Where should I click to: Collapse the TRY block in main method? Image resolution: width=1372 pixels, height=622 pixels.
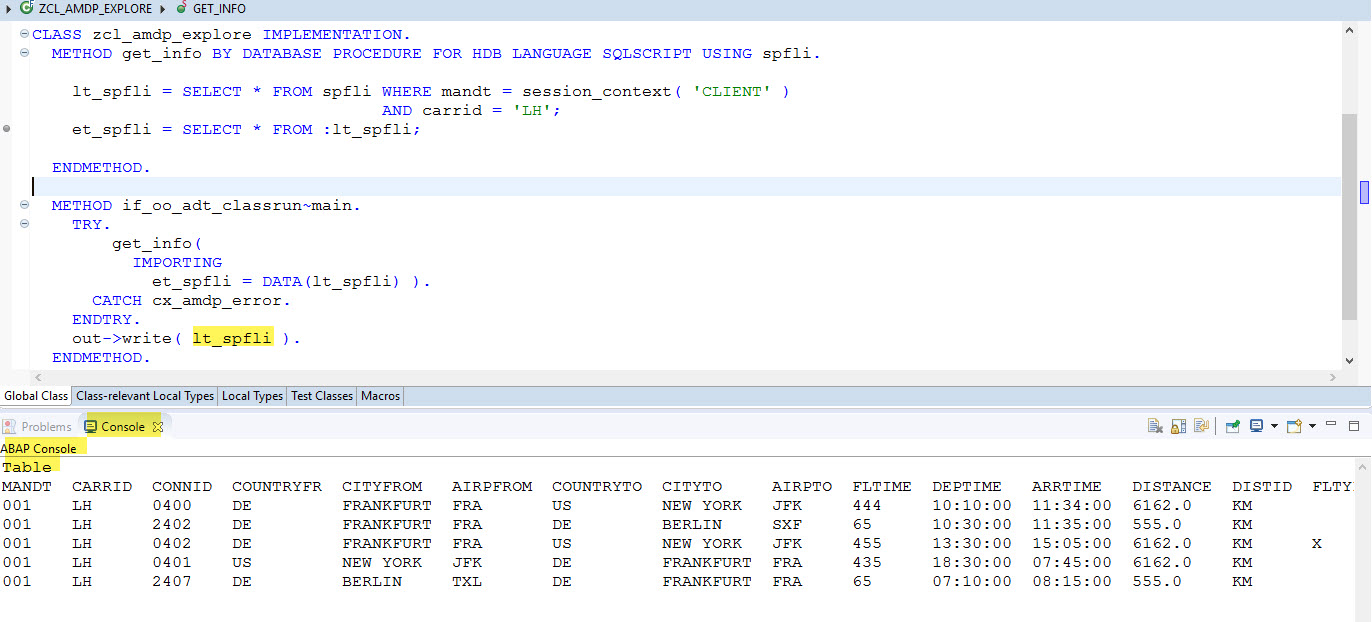pos(24,225)
